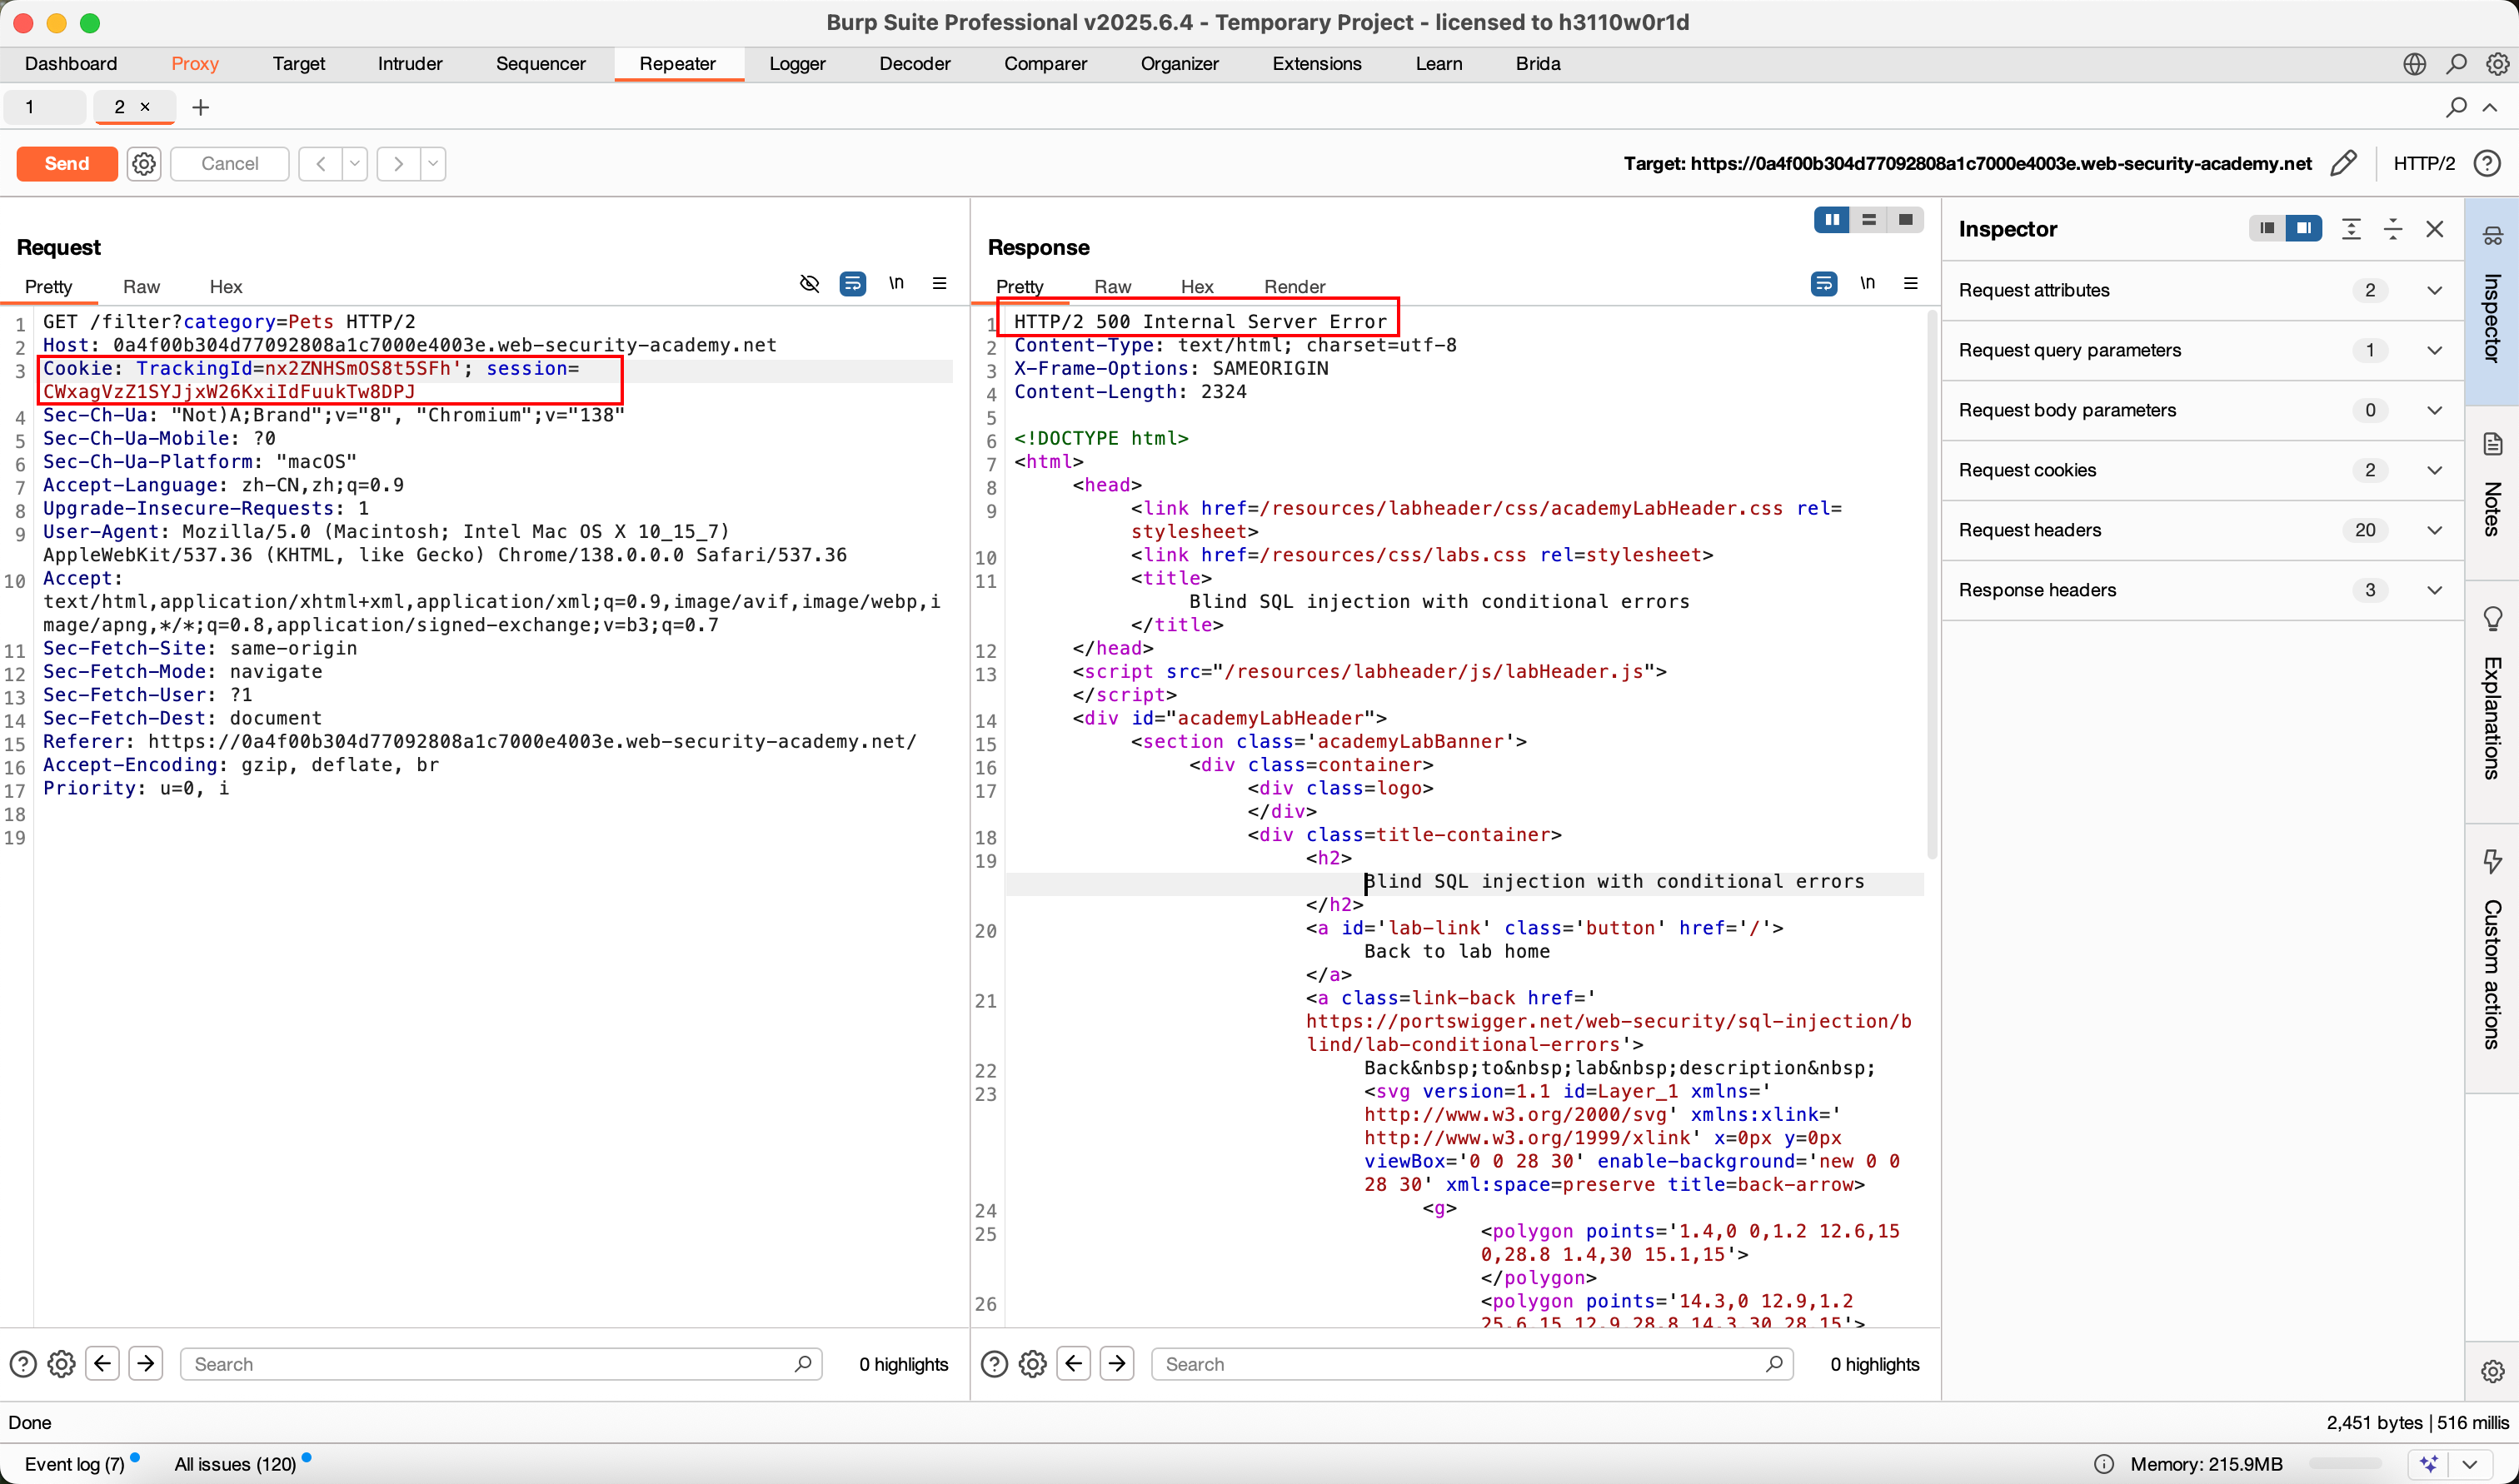Viewport: 2519px width, 1484px height.
Task: Select side-by-side request/response layout
Action: (x=1832, y=219)
